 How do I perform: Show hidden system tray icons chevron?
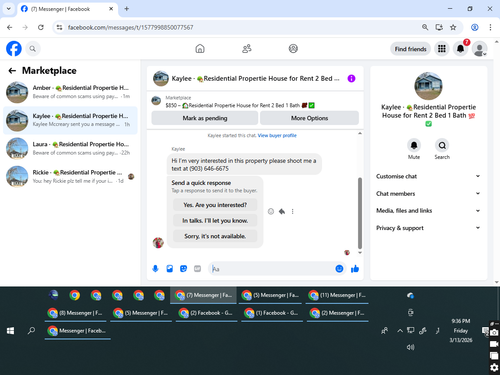(400, 331)
